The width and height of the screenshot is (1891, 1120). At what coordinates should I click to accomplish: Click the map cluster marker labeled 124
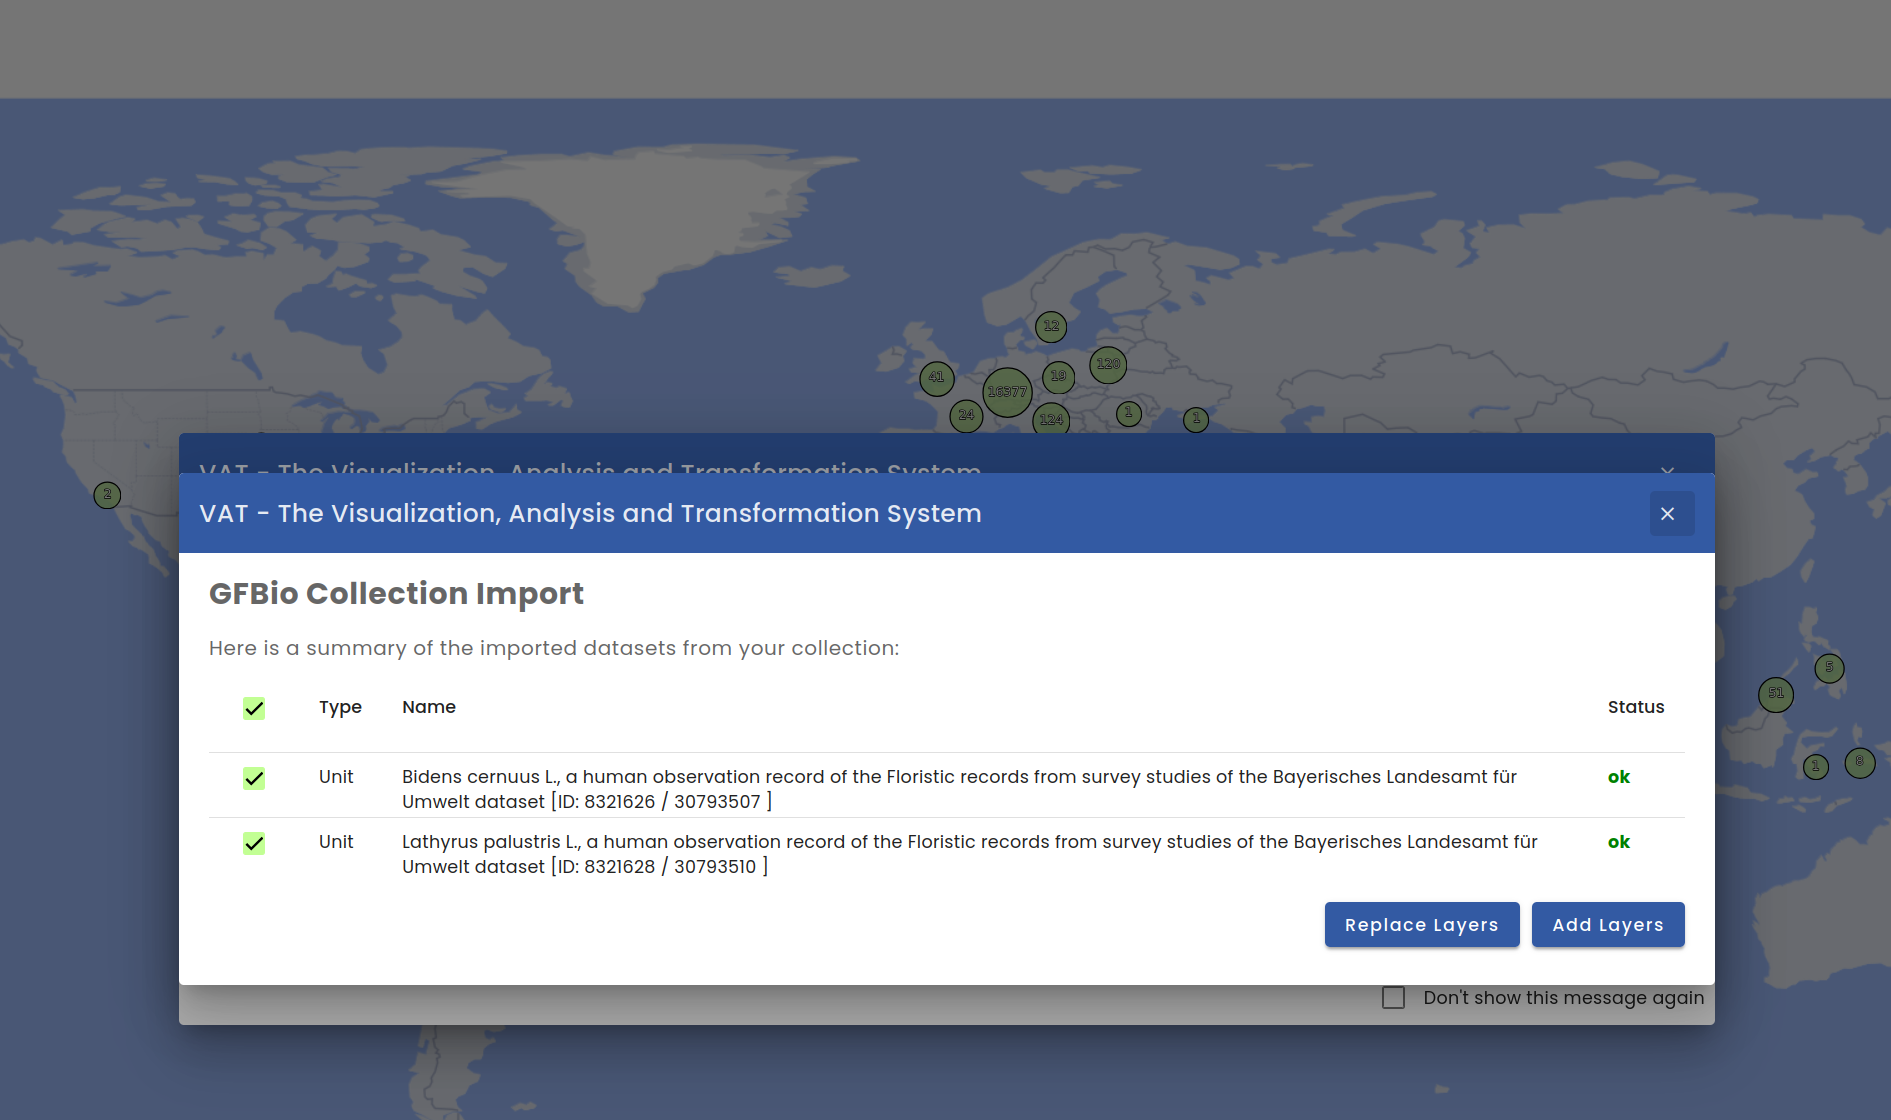pos(1051,419)
